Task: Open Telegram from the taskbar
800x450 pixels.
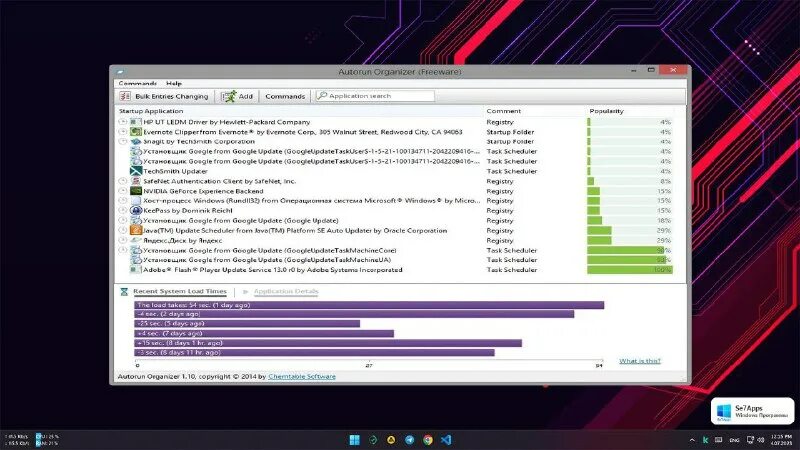Action: tap(410, 440)
